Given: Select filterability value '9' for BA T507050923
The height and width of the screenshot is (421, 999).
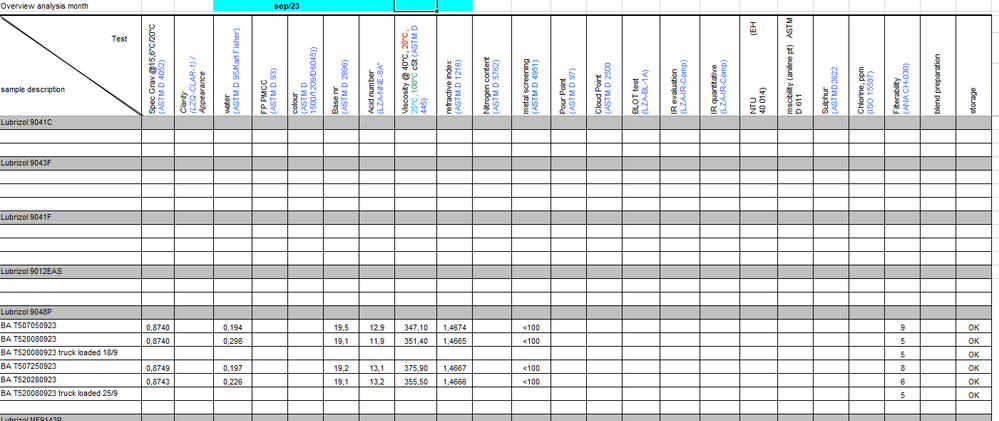Looking at the screenshot, I should click(902, 327).
